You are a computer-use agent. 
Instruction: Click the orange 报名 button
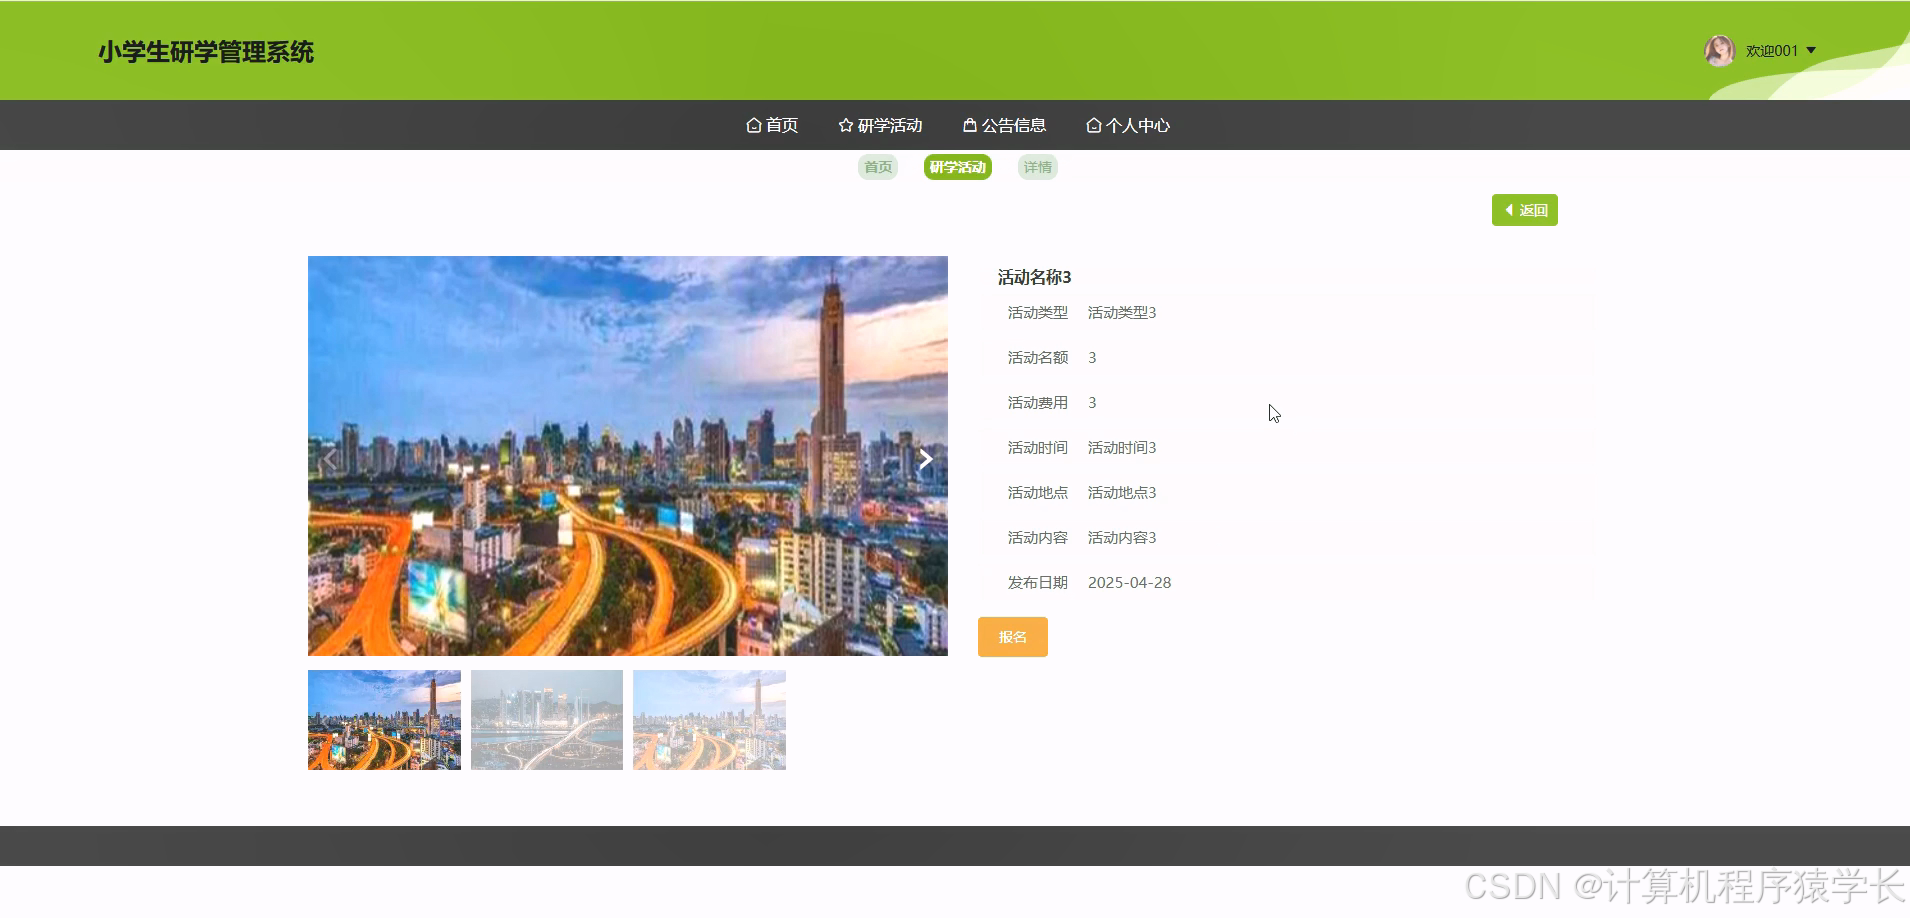click(1013, 637)
